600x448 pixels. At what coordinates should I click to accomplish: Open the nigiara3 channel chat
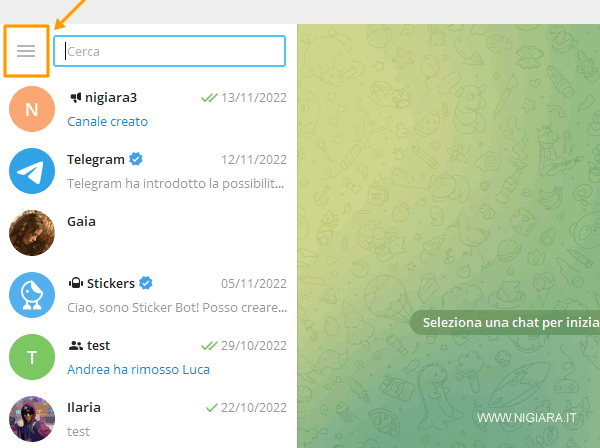click(x=148, y=109)
